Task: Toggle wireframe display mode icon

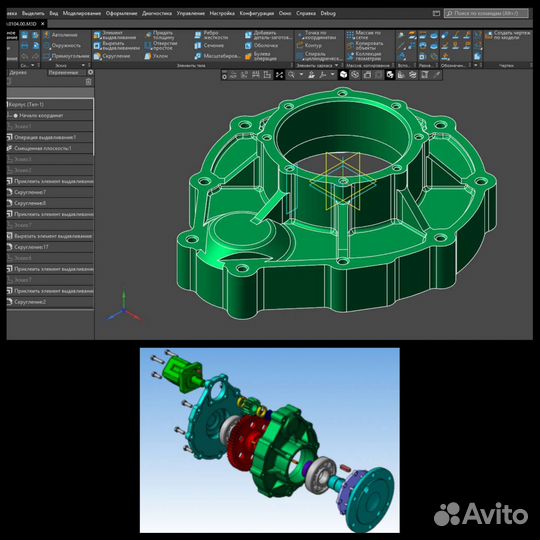Action: tap(355, 75)
